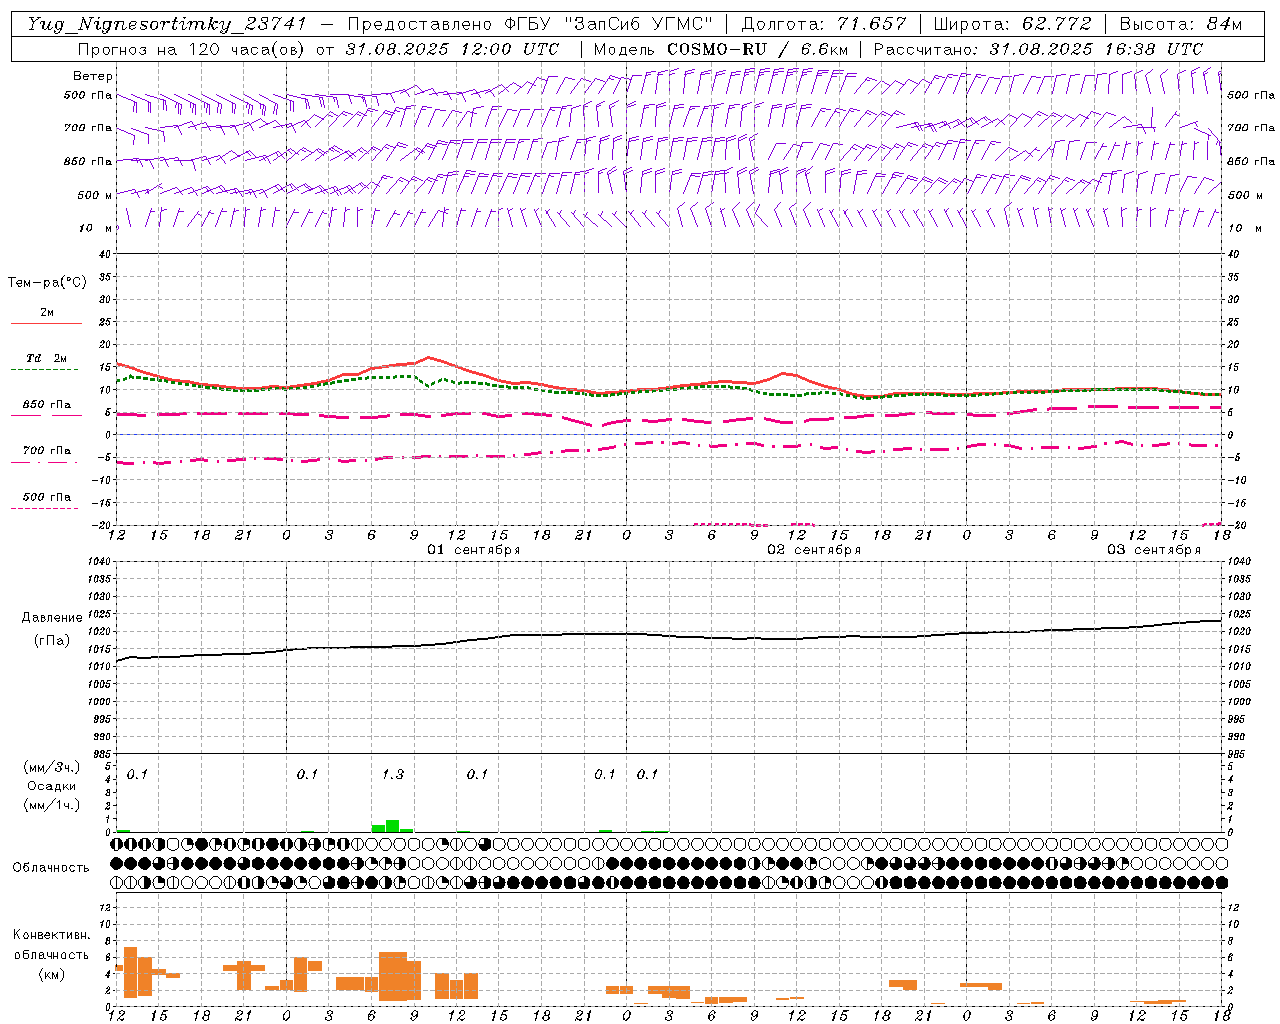Select the 10 м wind level label on left

(96, 228)
